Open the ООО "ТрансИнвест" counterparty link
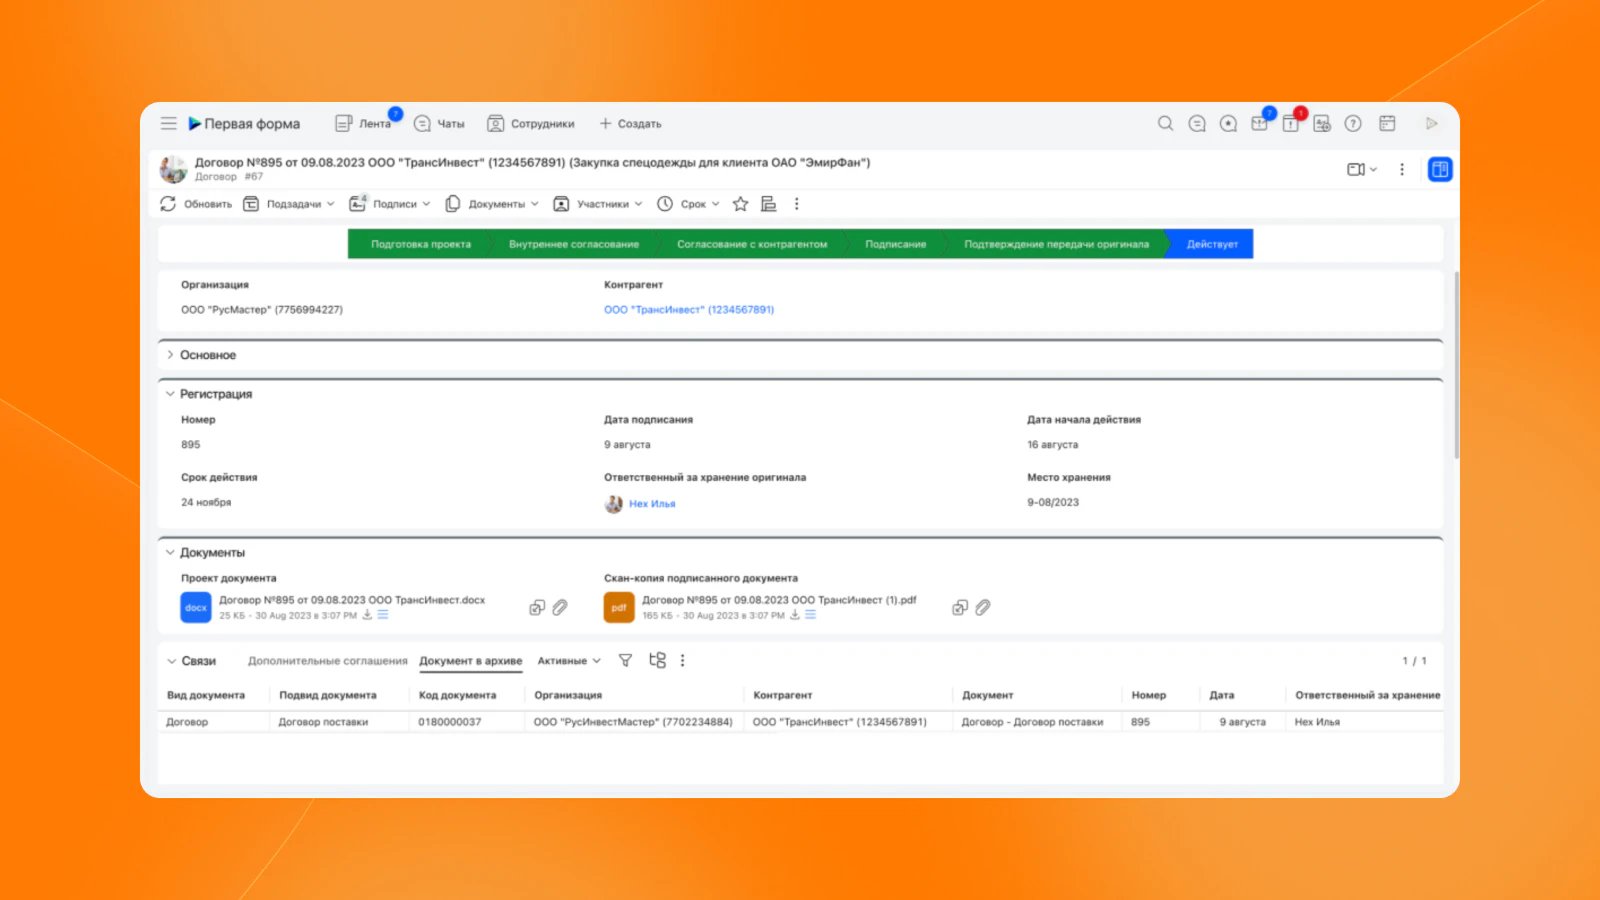The image size is (1600, 900). pyautogui.click(x=689, y=310)
